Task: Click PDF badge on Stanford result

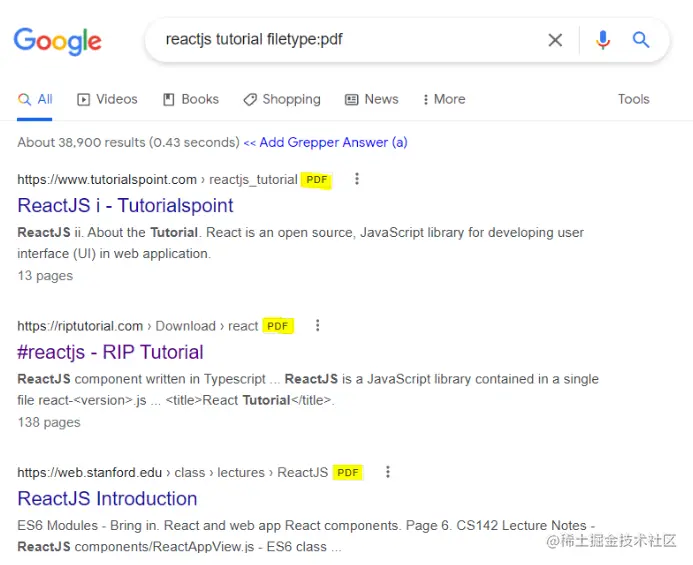Action: tap(348, 473)
